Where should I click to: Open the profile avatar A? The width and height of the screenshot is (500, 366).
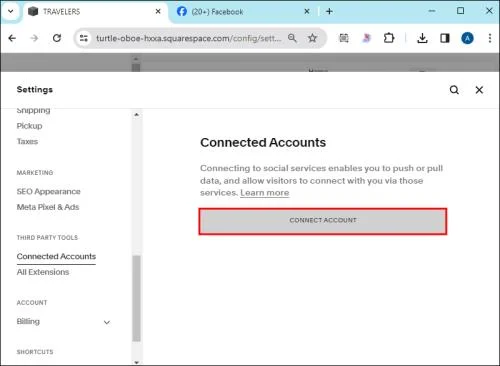tap(467, 38)
